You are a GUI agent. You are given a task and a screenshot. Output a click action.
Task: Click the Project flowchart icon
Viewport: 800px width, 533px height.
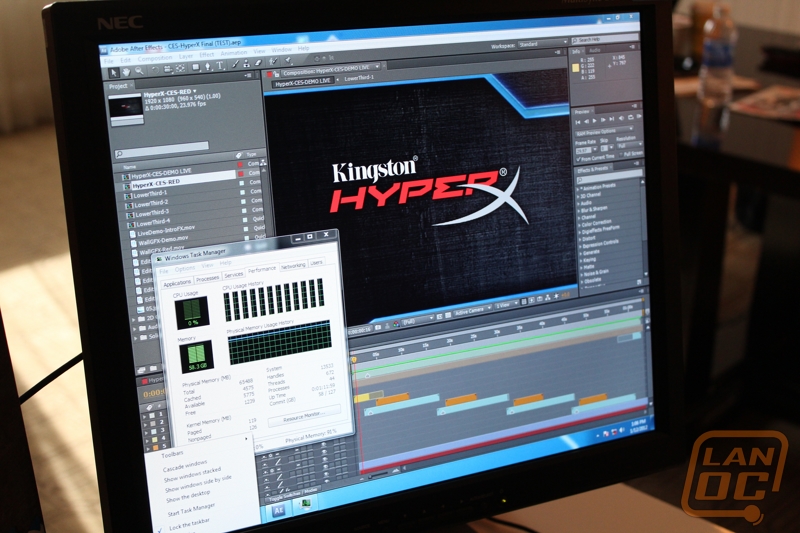263,163
